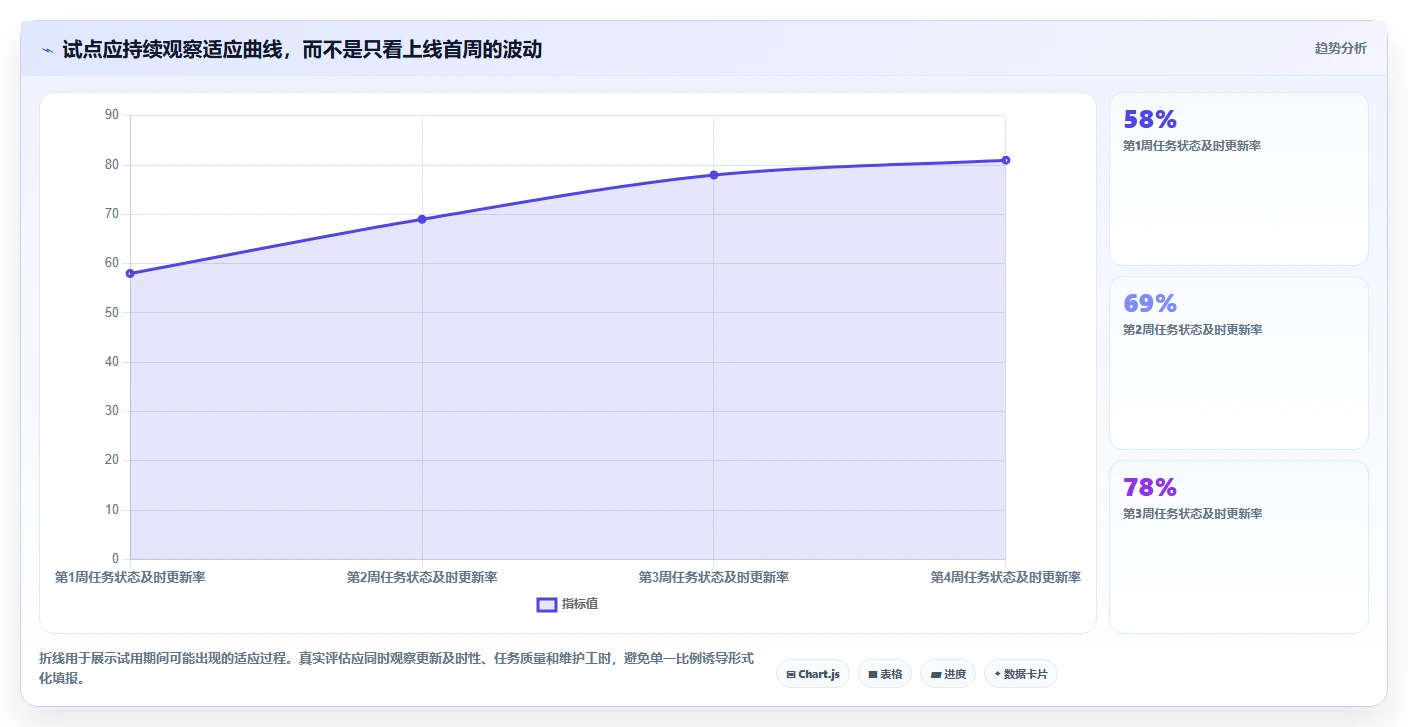Select the week 1 data point at 58
Viewport: 1408px width, 727px height.
130,273
